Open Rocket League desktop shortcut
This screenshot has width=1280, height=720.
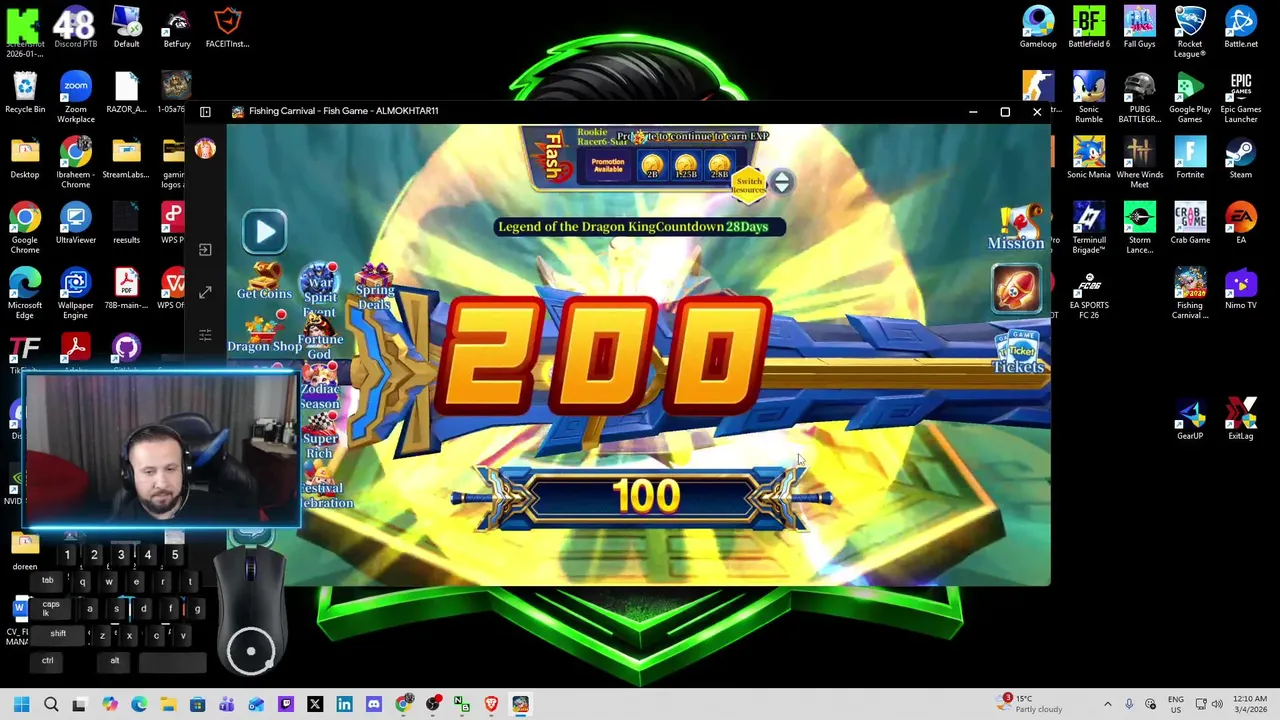coord(1190,32)
